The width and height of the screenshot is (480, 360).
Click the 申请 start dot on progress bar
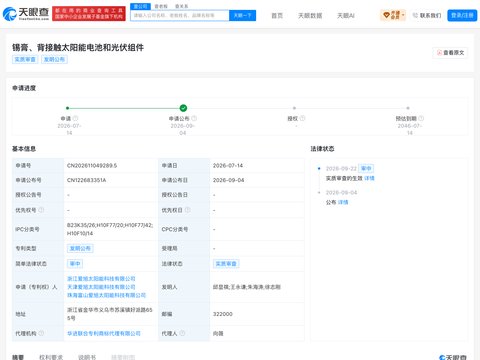[67, 108]
